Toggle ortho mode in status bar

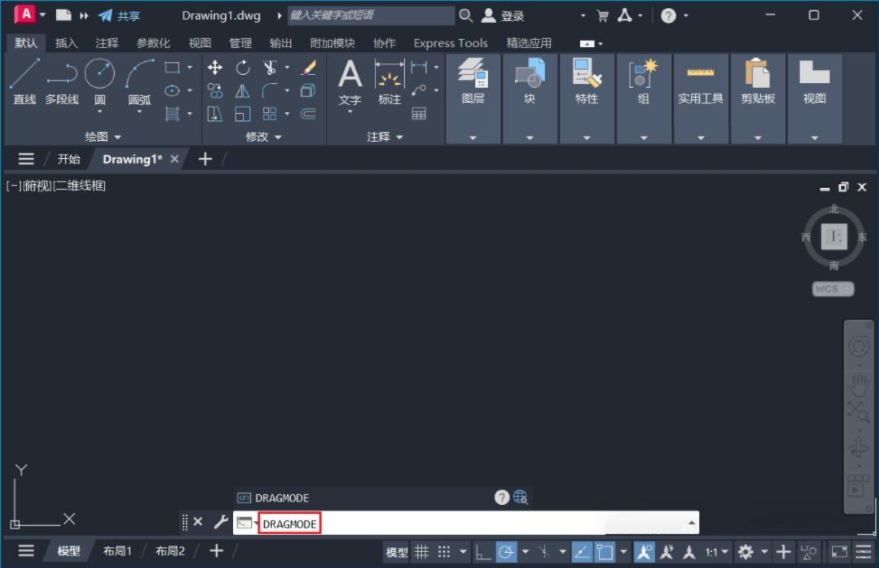(483, 552)
